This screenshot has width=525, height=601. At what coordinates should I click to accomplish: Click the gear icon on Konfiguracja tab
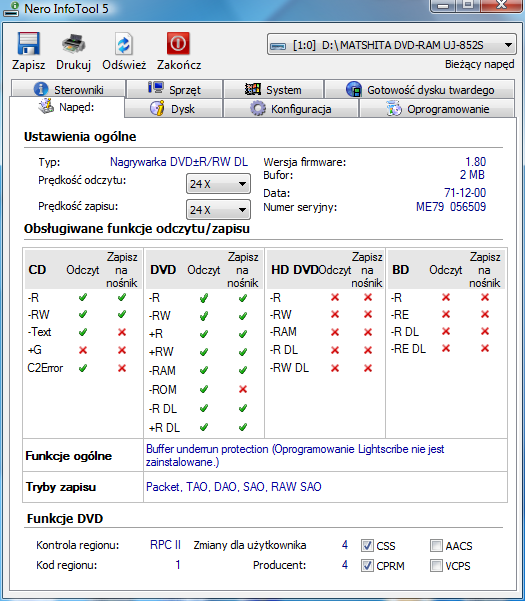(258, 108)
